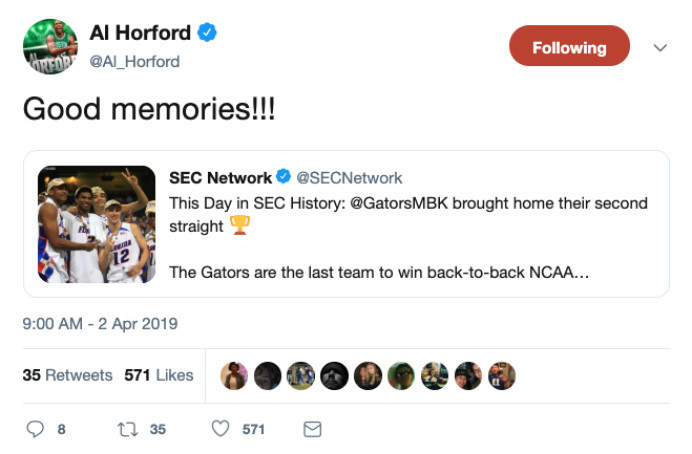Screen dimensions: 692x454
Task: Open Al Horford's profile avatar
Action: [x=49, y=46]
